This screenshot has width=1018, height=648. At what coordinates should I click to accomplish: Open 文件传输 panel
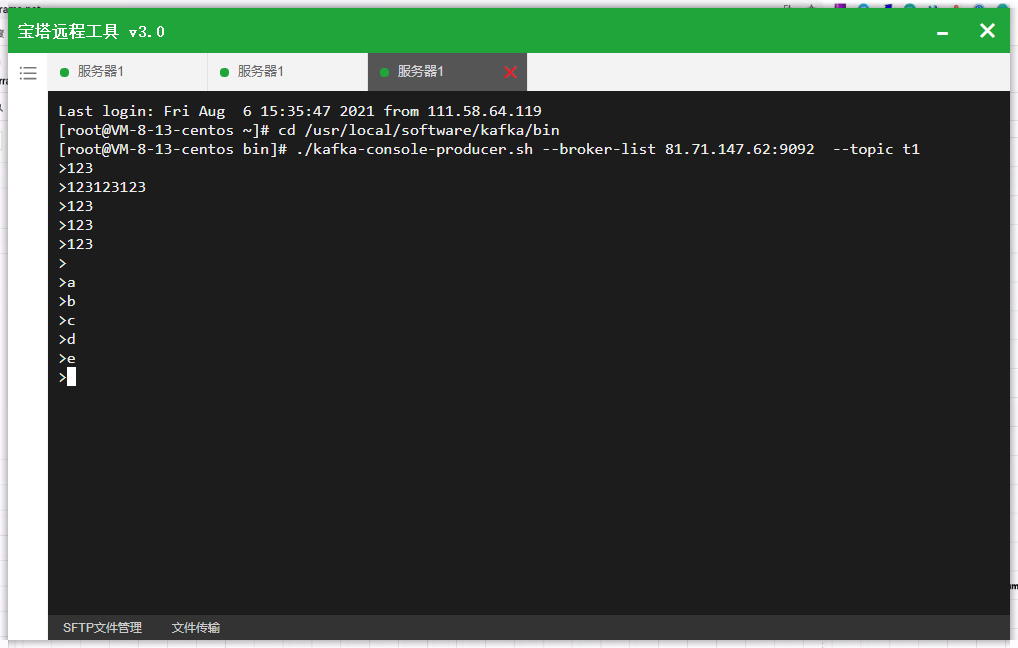(x=195, y=628)
